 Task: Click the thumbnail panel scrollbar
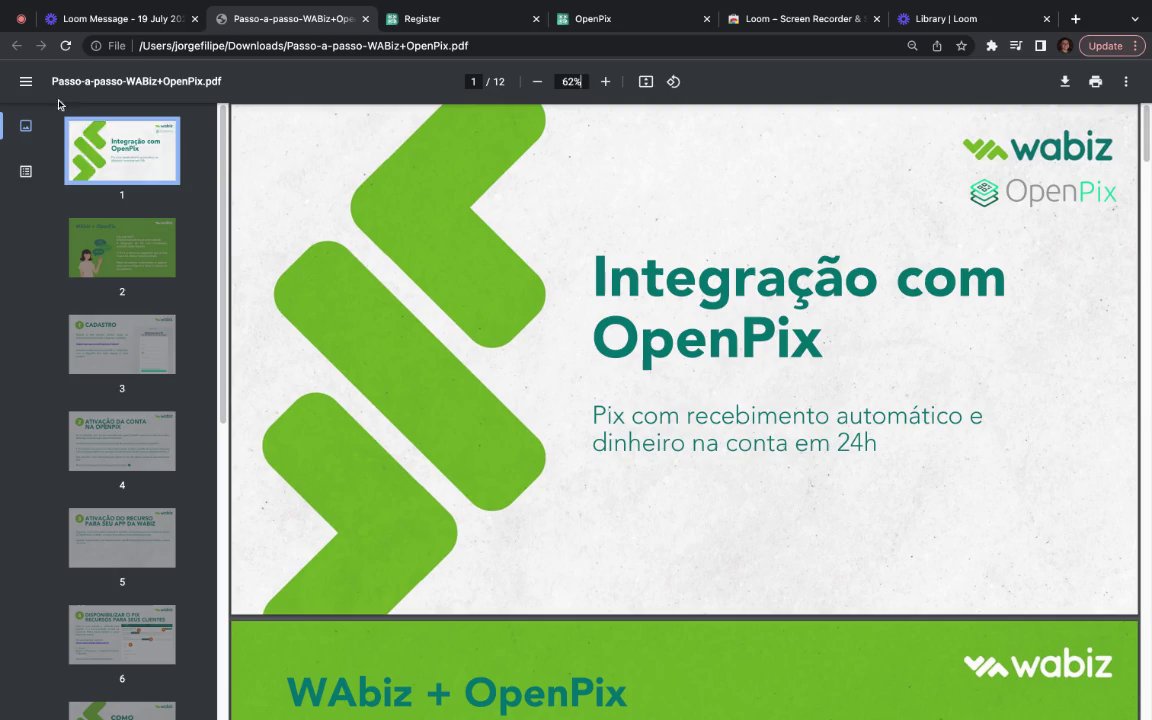(x=223, y=264)
